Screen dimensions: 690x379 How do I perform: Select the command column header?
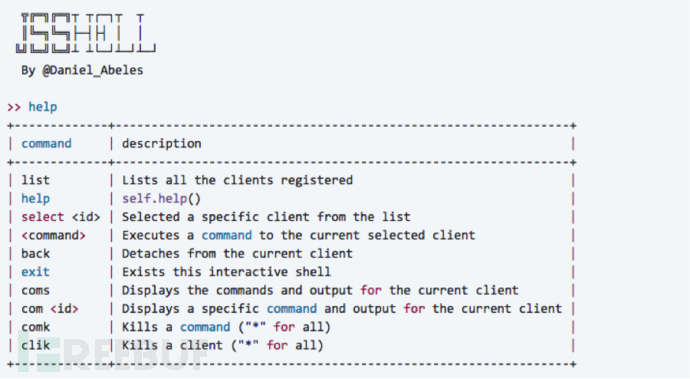click(46, 144)
